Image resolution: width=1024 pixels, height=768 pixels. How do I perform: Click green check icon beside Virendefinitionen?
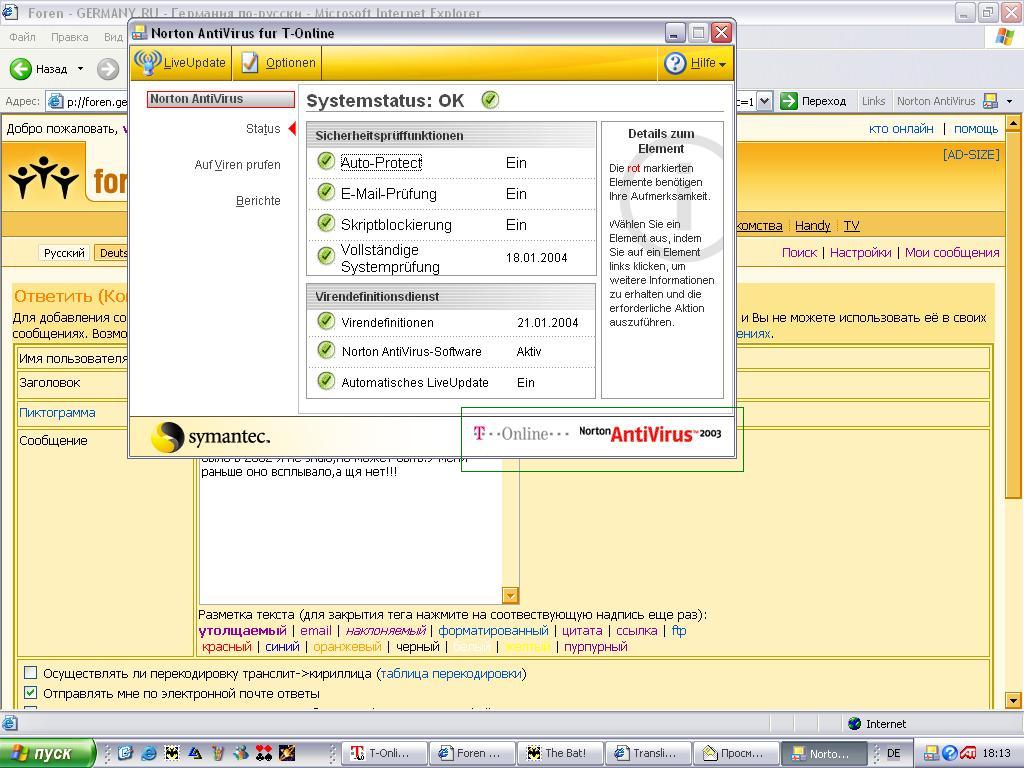pos(326,321)
